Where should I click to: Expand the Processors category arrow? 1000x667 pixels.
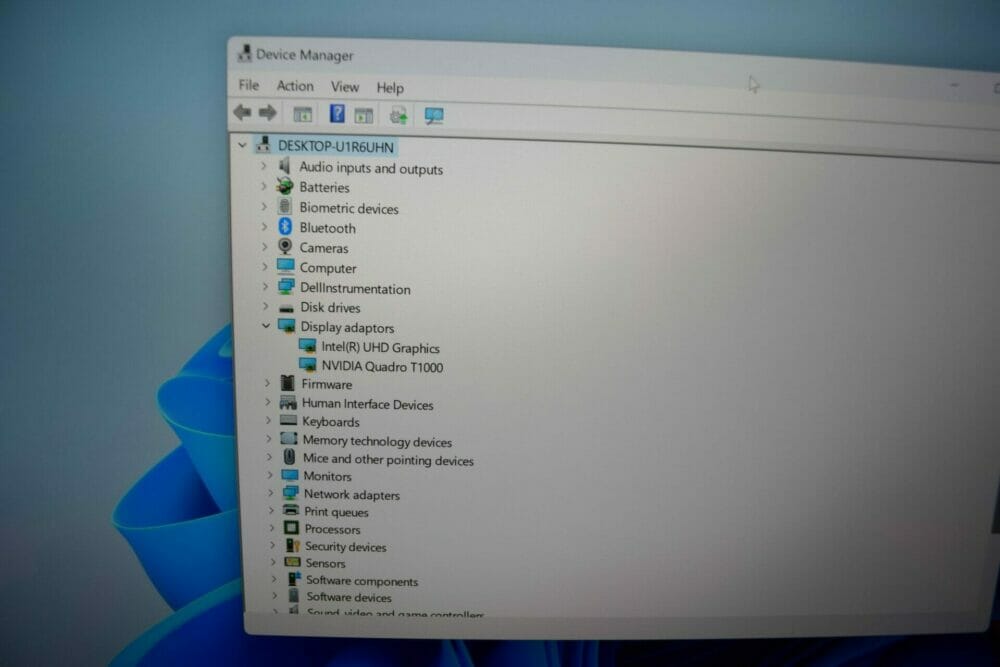[x=271, y=528]
